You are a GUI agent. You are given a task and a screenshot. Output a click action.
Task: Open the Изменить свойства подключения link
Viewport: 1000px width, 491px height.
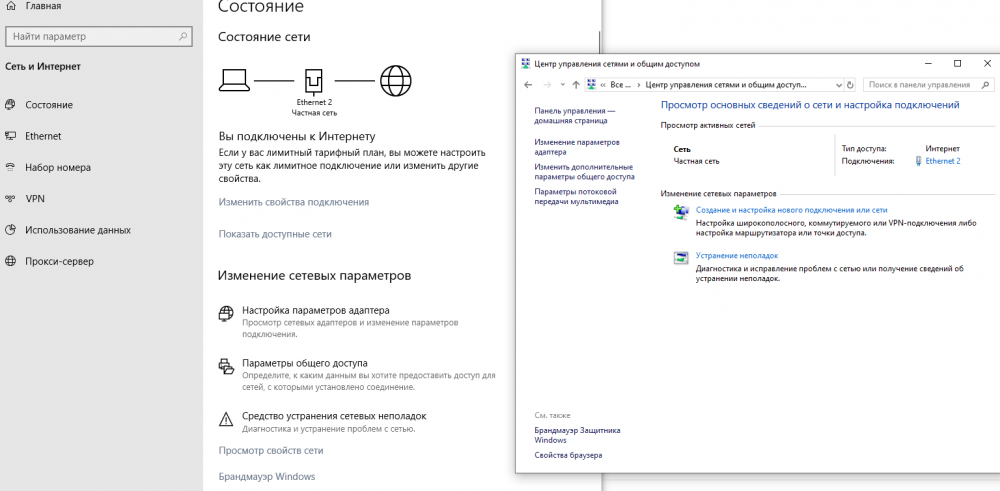click(293, 202)
